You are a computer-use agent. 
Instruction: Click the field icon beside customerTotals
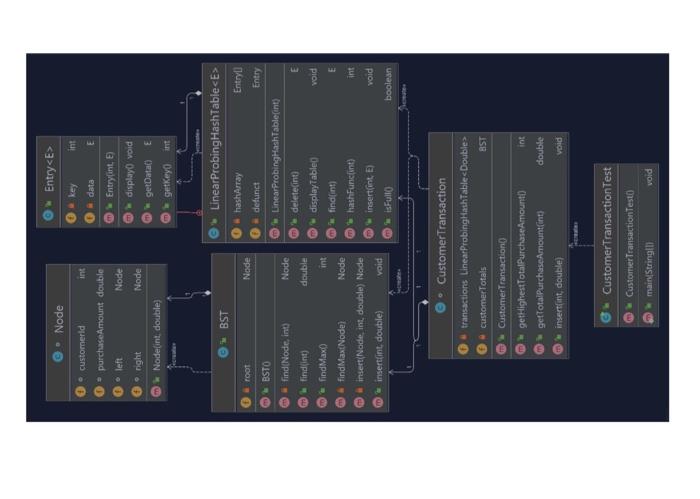point(482,349)
